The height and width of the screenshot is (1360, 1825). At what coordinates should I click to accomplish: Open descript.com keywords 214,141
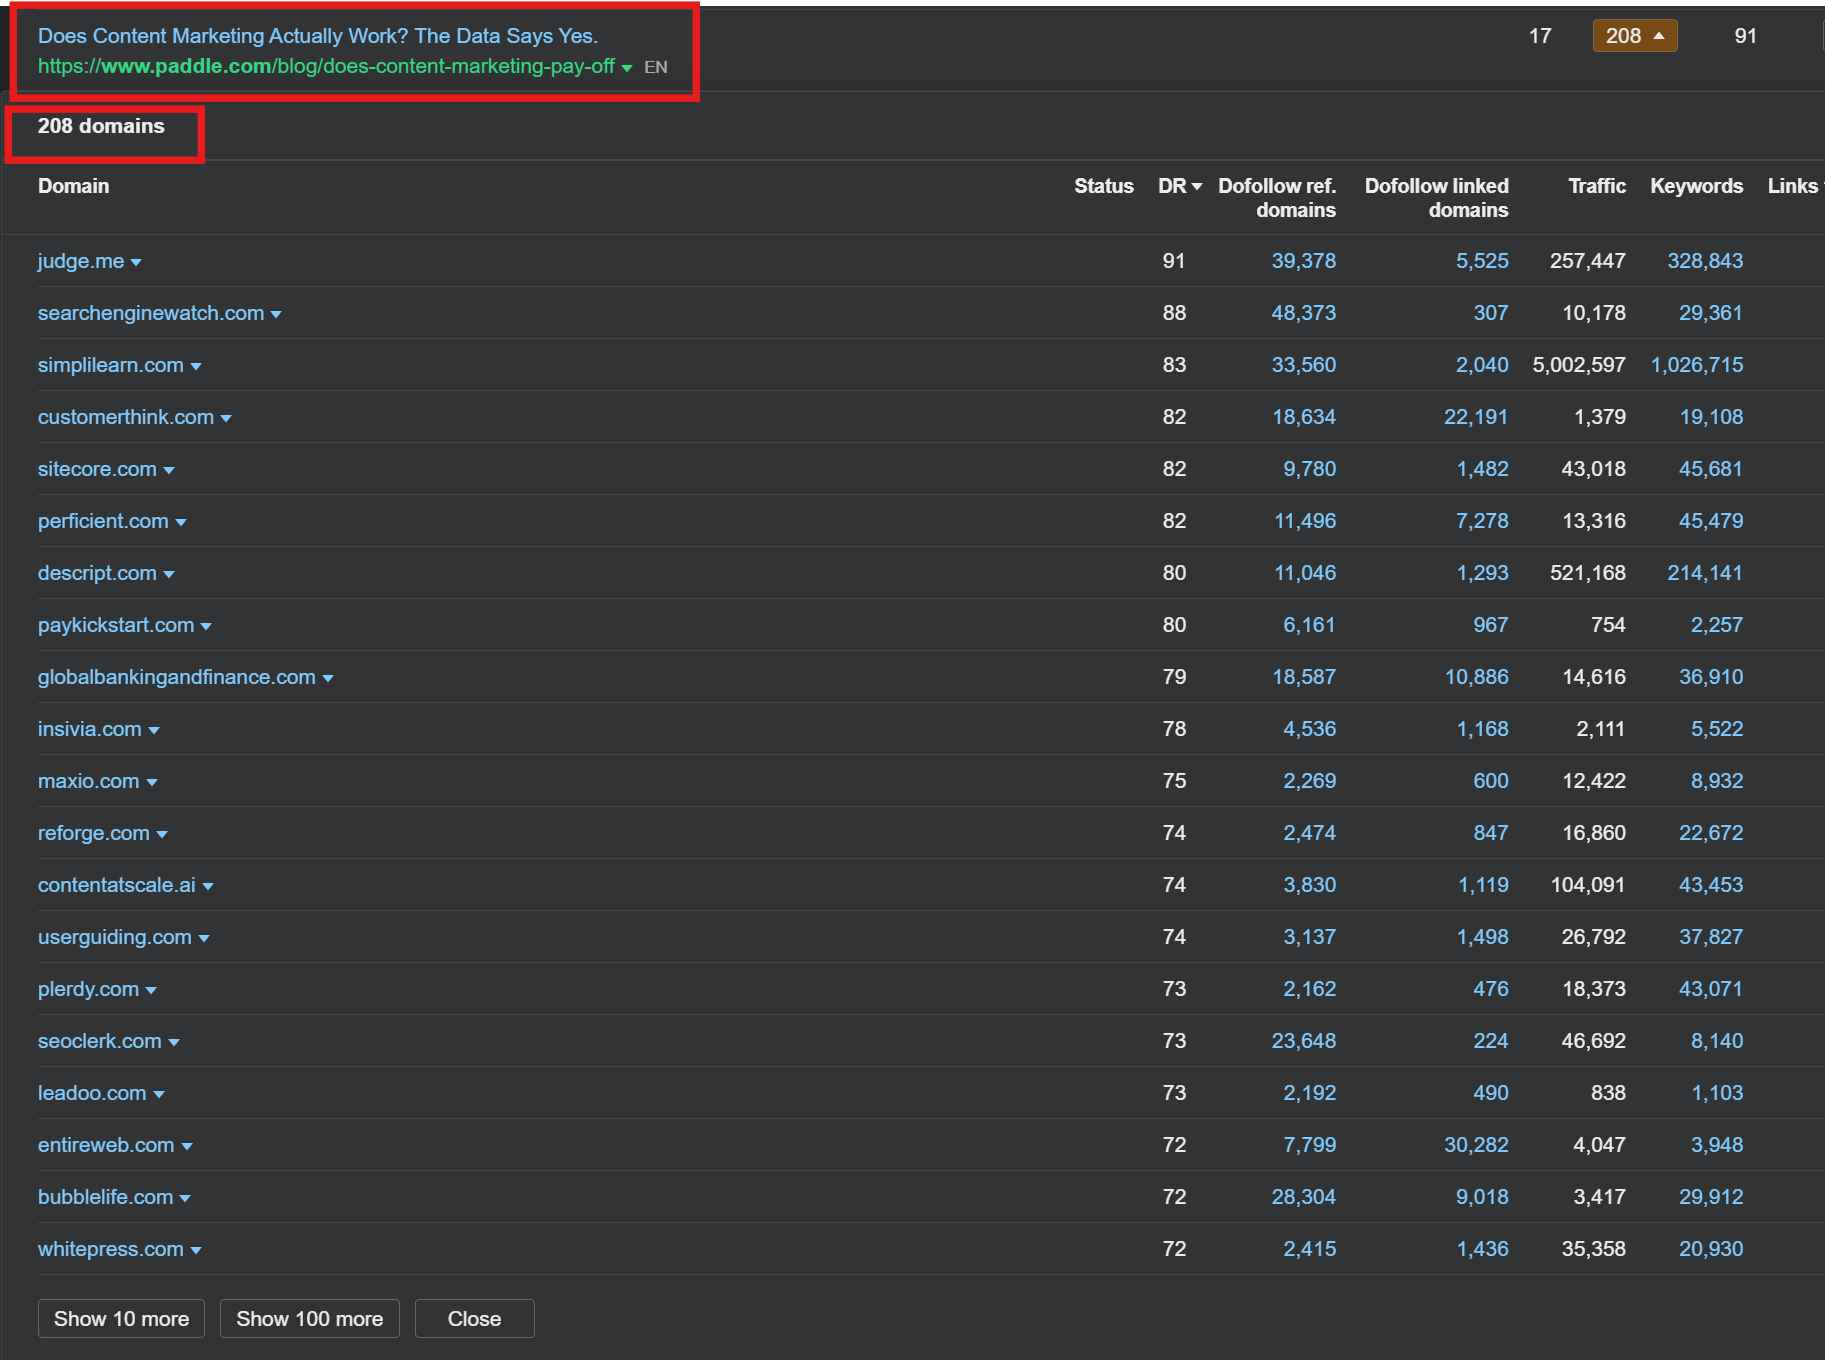1705,573
